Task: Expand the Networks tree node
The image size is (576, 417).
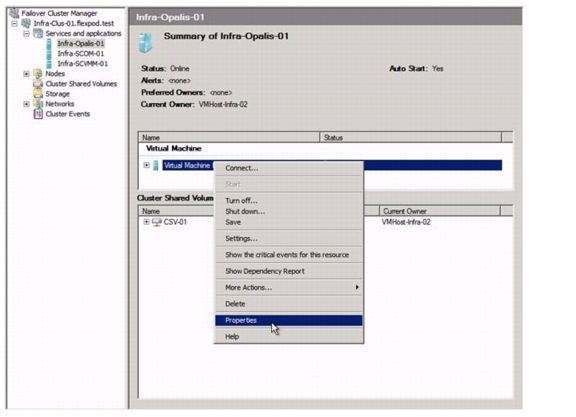Action: coord(26,104)
